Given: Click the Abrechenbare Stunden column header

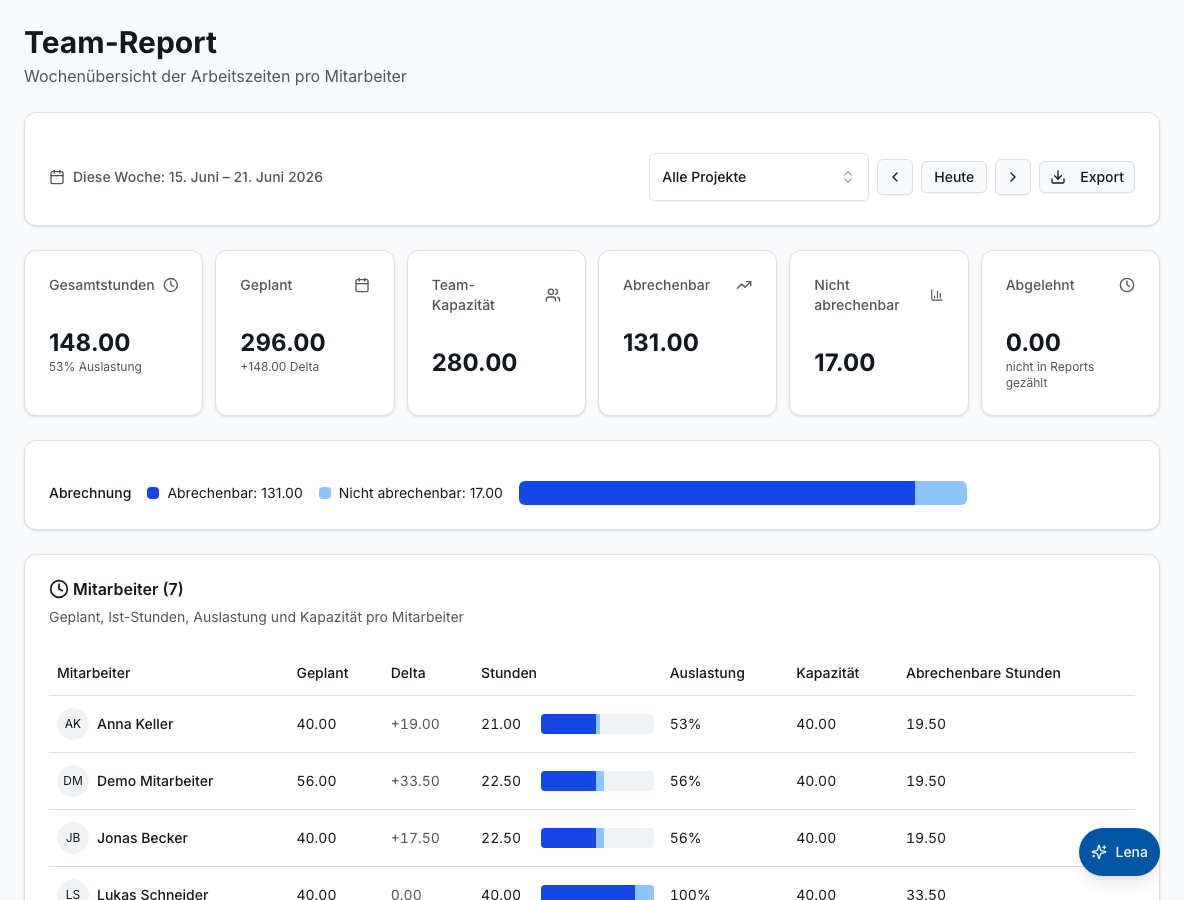Looking at the screenshot, I should pos(983,673).
